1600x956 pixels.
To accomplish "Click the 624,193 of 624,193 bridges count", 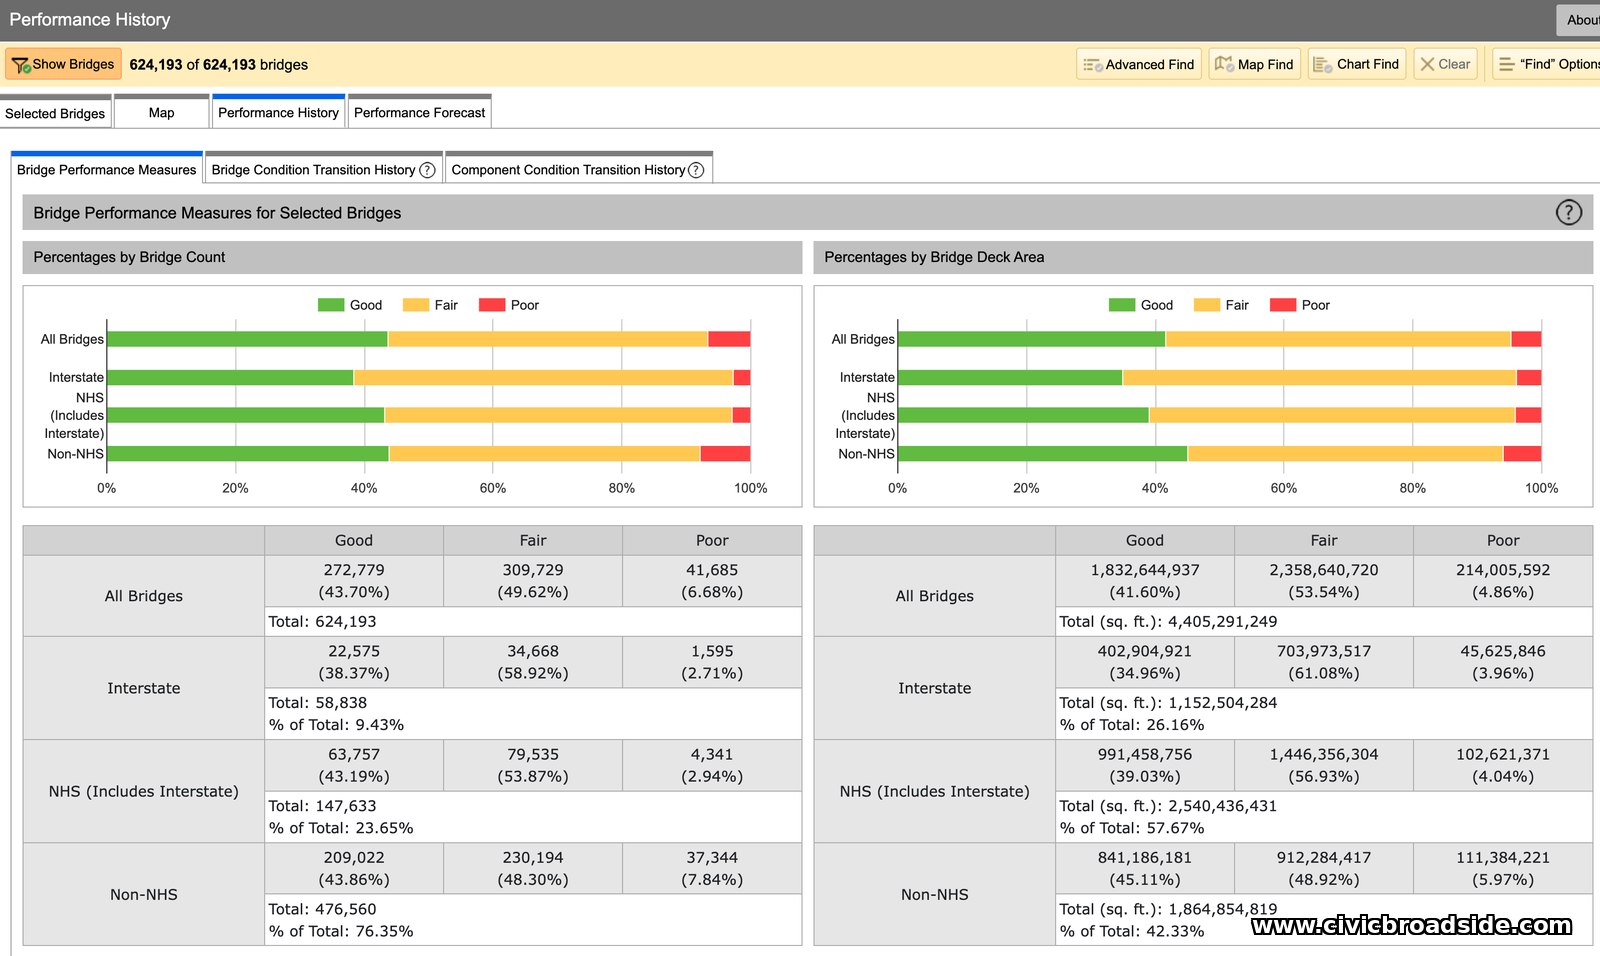I will coord(218,64).
